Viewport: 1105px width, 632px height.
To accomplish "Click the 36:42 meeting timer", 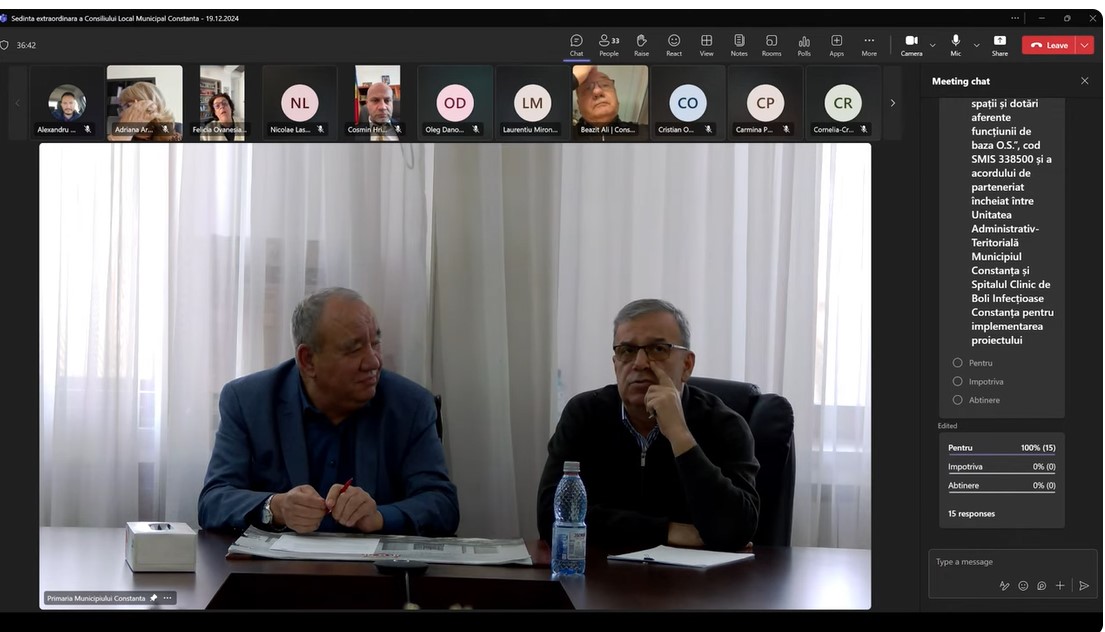I will (x=26, y=45).
